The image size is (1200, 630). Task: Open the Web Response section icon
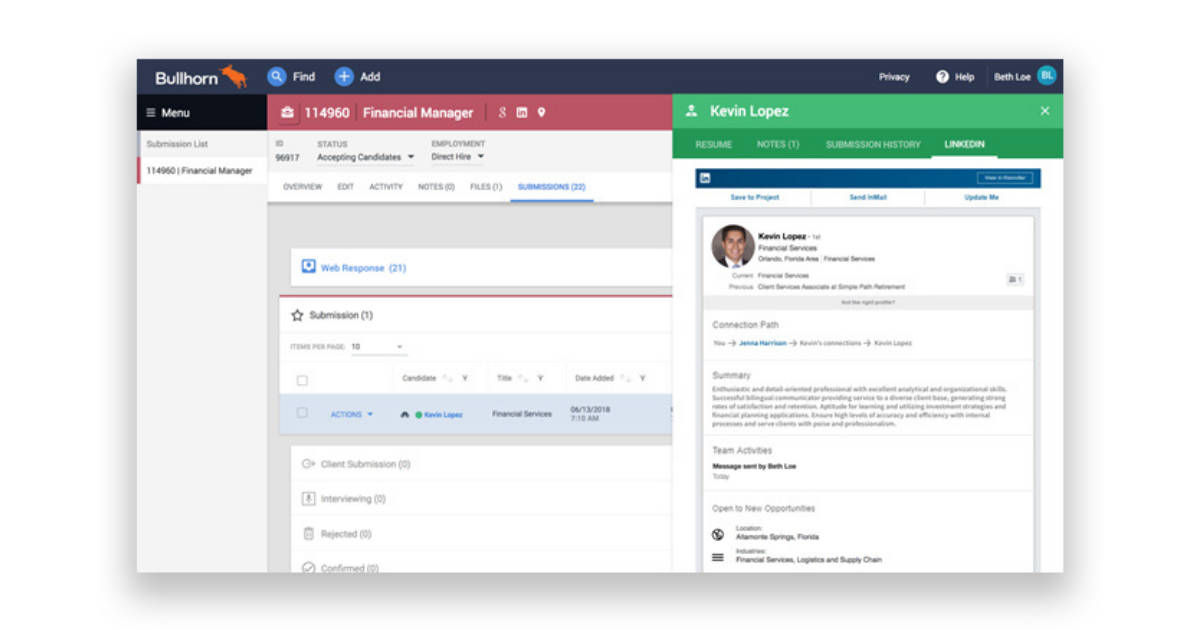click(308, 267)
